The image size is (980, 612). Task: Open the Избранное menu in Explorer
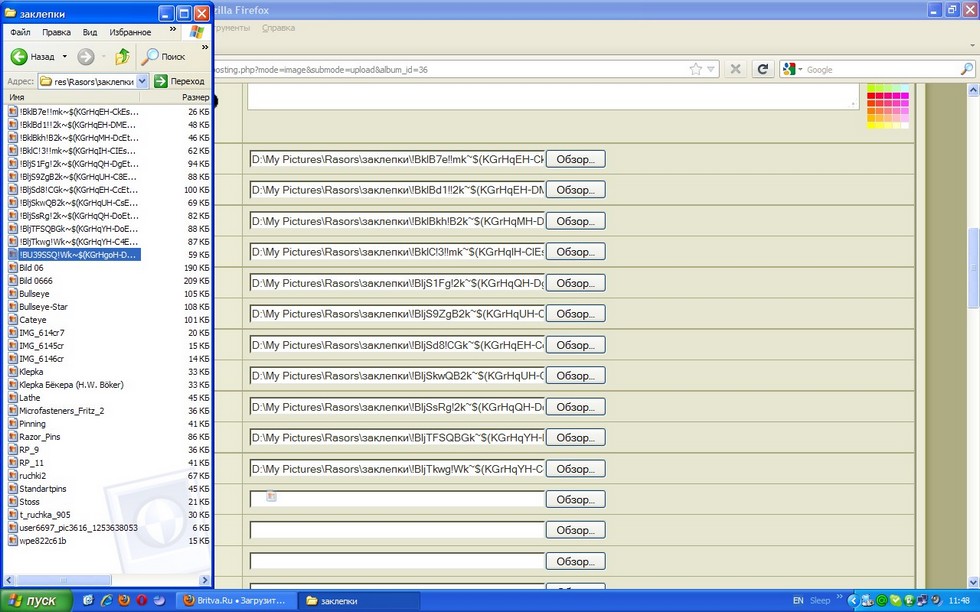[130, 32]
